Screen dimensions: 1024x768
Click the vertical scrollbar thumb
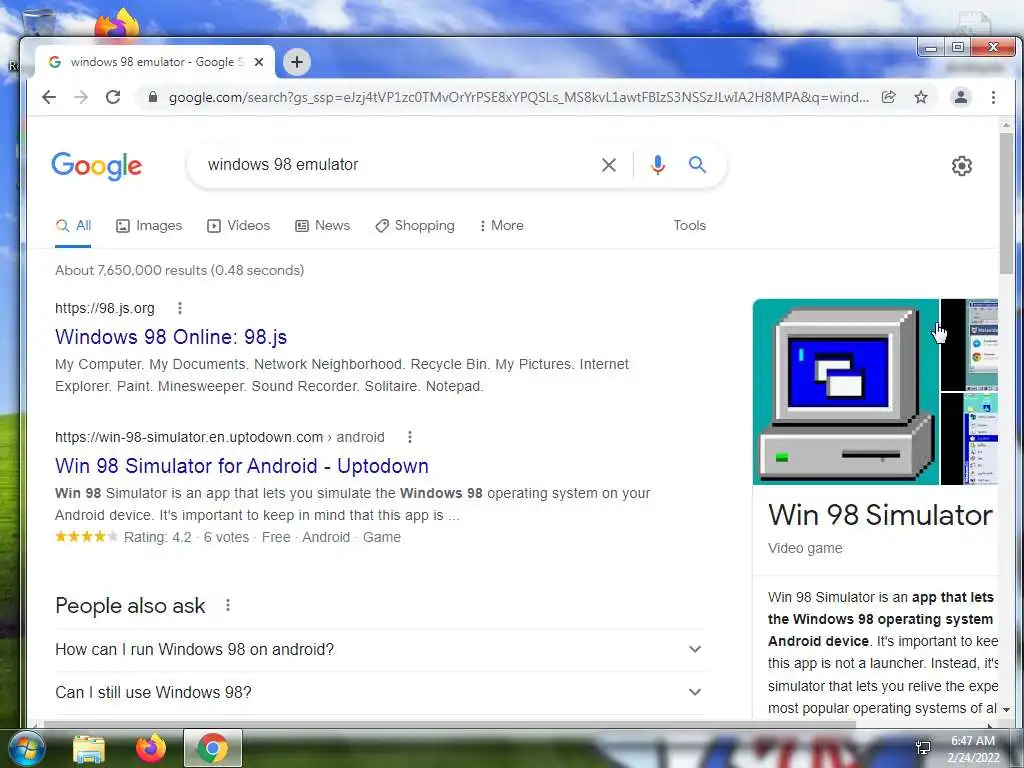tap(1006, 204)
